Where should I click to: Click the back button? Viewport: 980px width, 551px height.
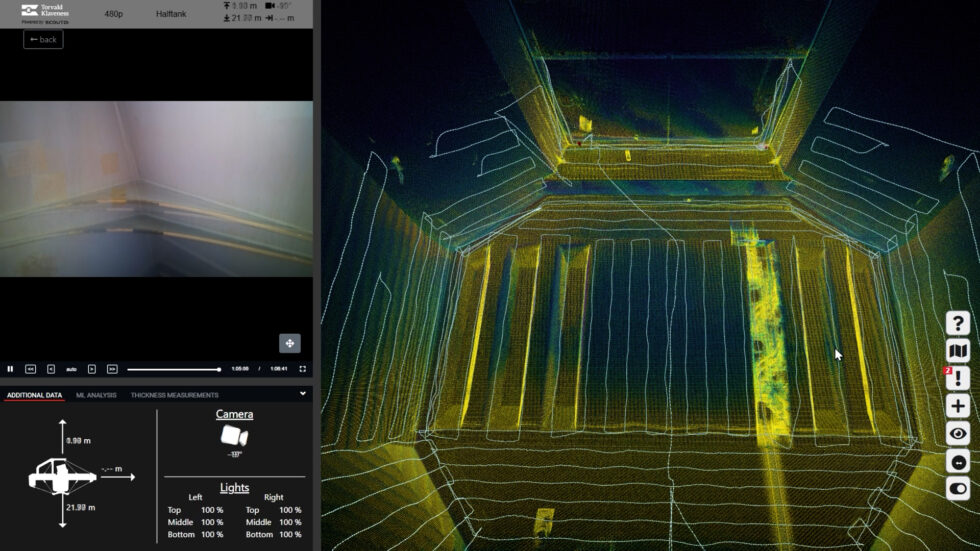43,40
